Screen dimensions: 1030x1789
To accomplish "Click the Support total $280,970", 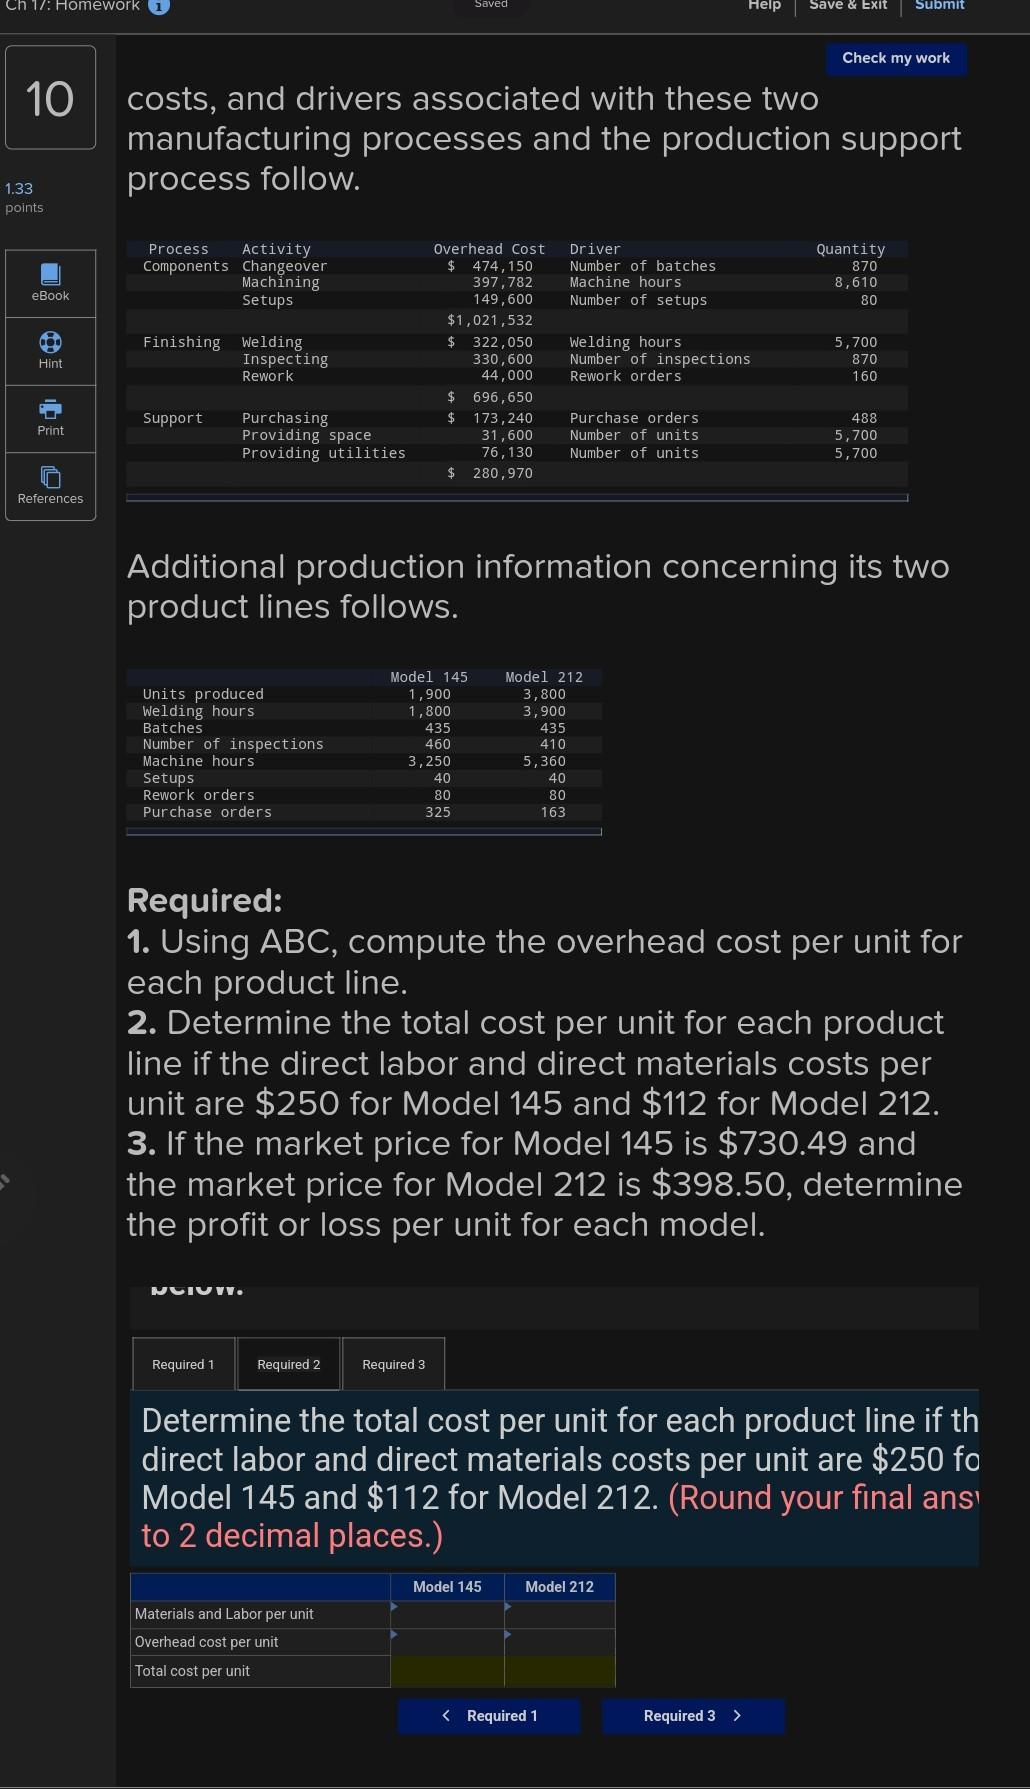I will coord(490,473).
